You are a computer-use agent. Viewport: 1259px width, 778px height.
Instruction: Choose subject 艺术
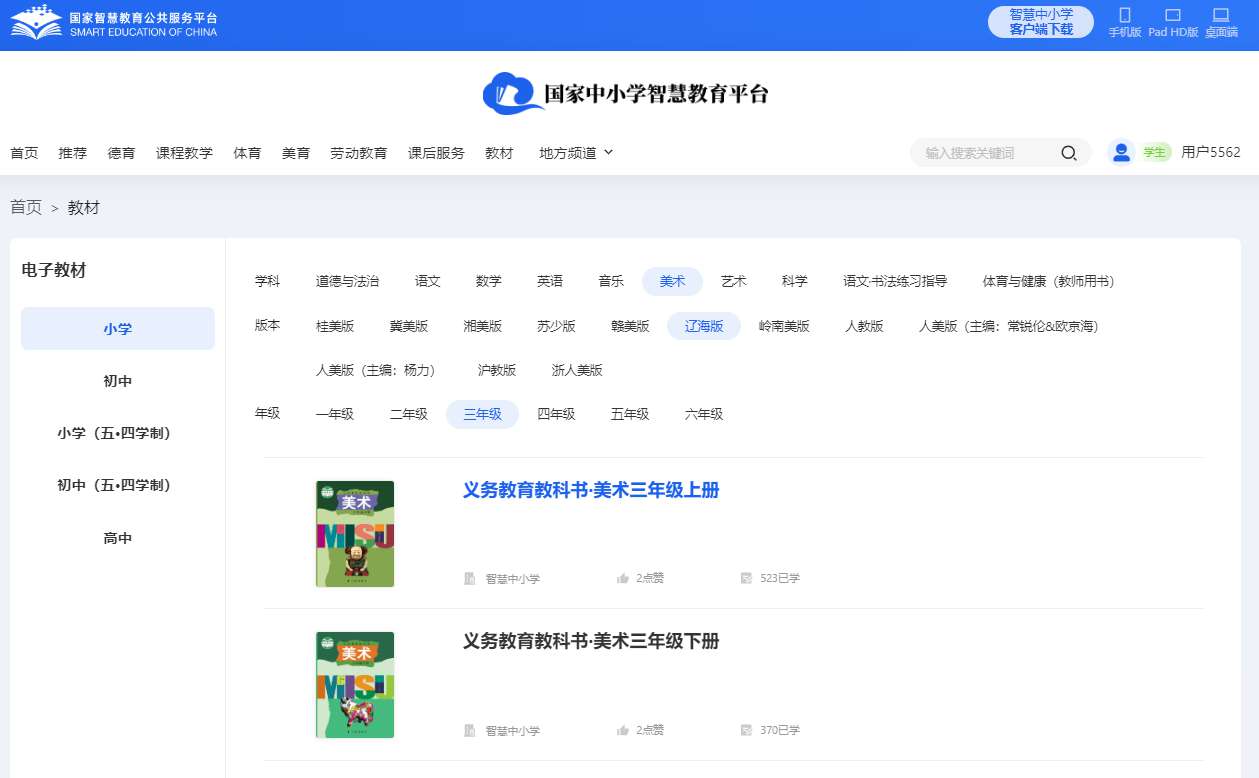tap(734, 282)
